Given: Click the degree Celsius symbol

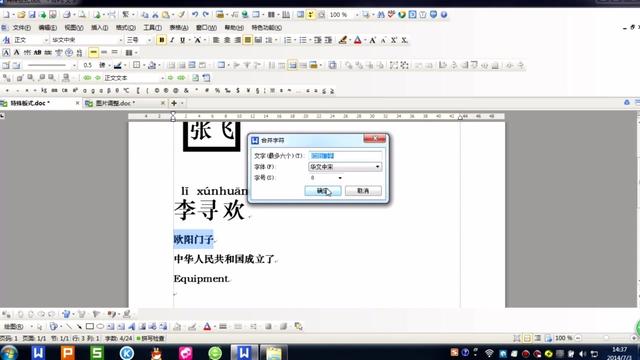Looking at the screenshot, I should point(127,91).
